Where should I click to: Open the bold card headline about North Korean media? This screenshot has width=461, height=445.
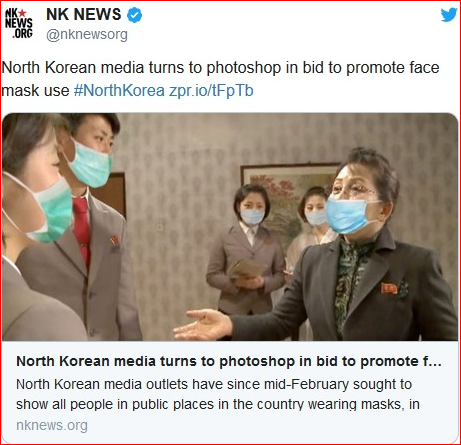(229, 361)
